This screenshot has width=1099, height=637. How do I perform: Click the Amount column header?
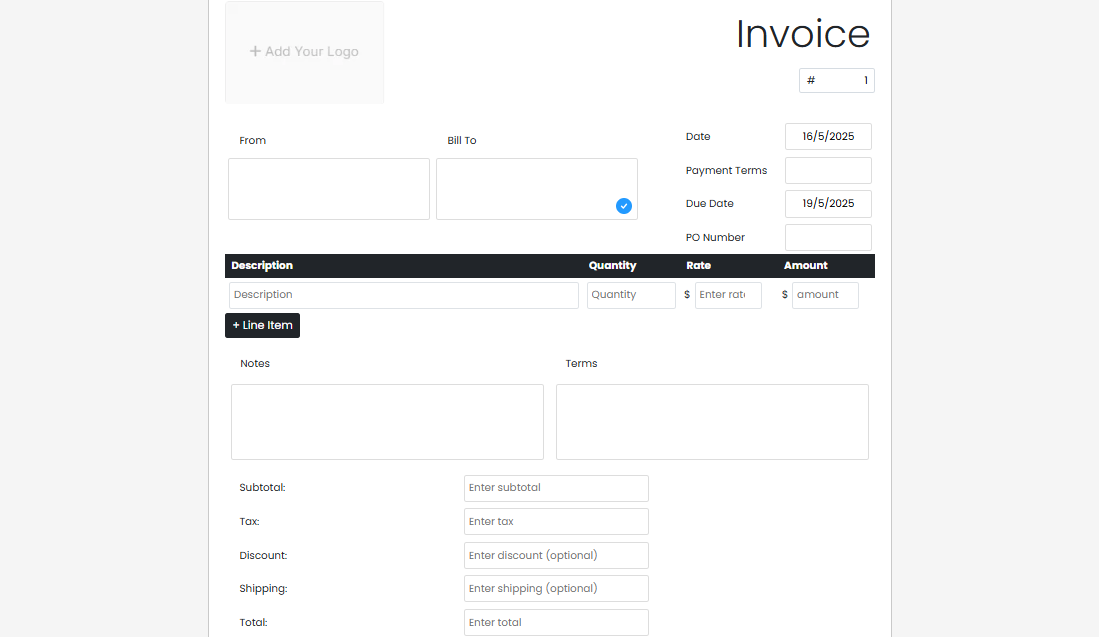(x=806, y=266)
